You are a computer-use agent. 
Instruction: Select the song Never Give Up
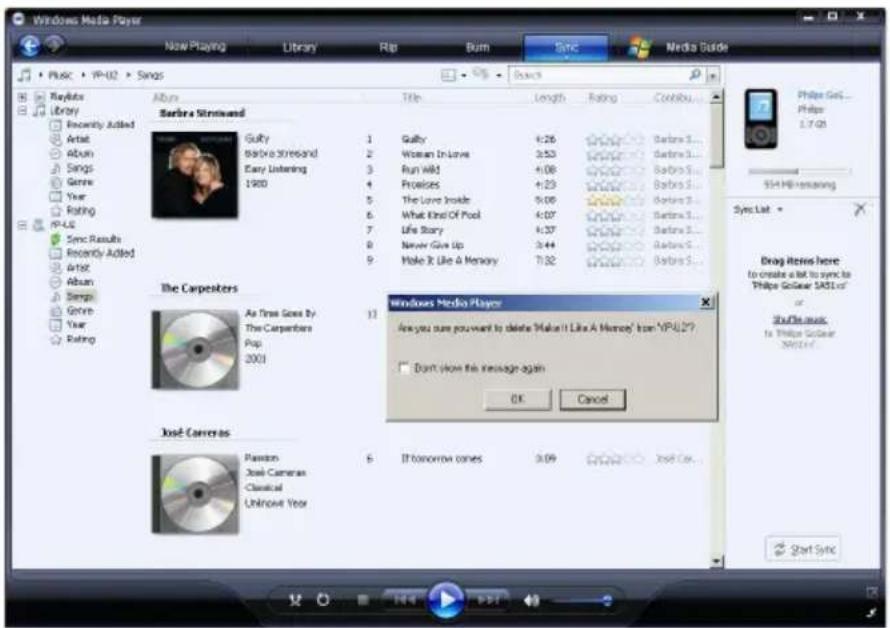433,245
